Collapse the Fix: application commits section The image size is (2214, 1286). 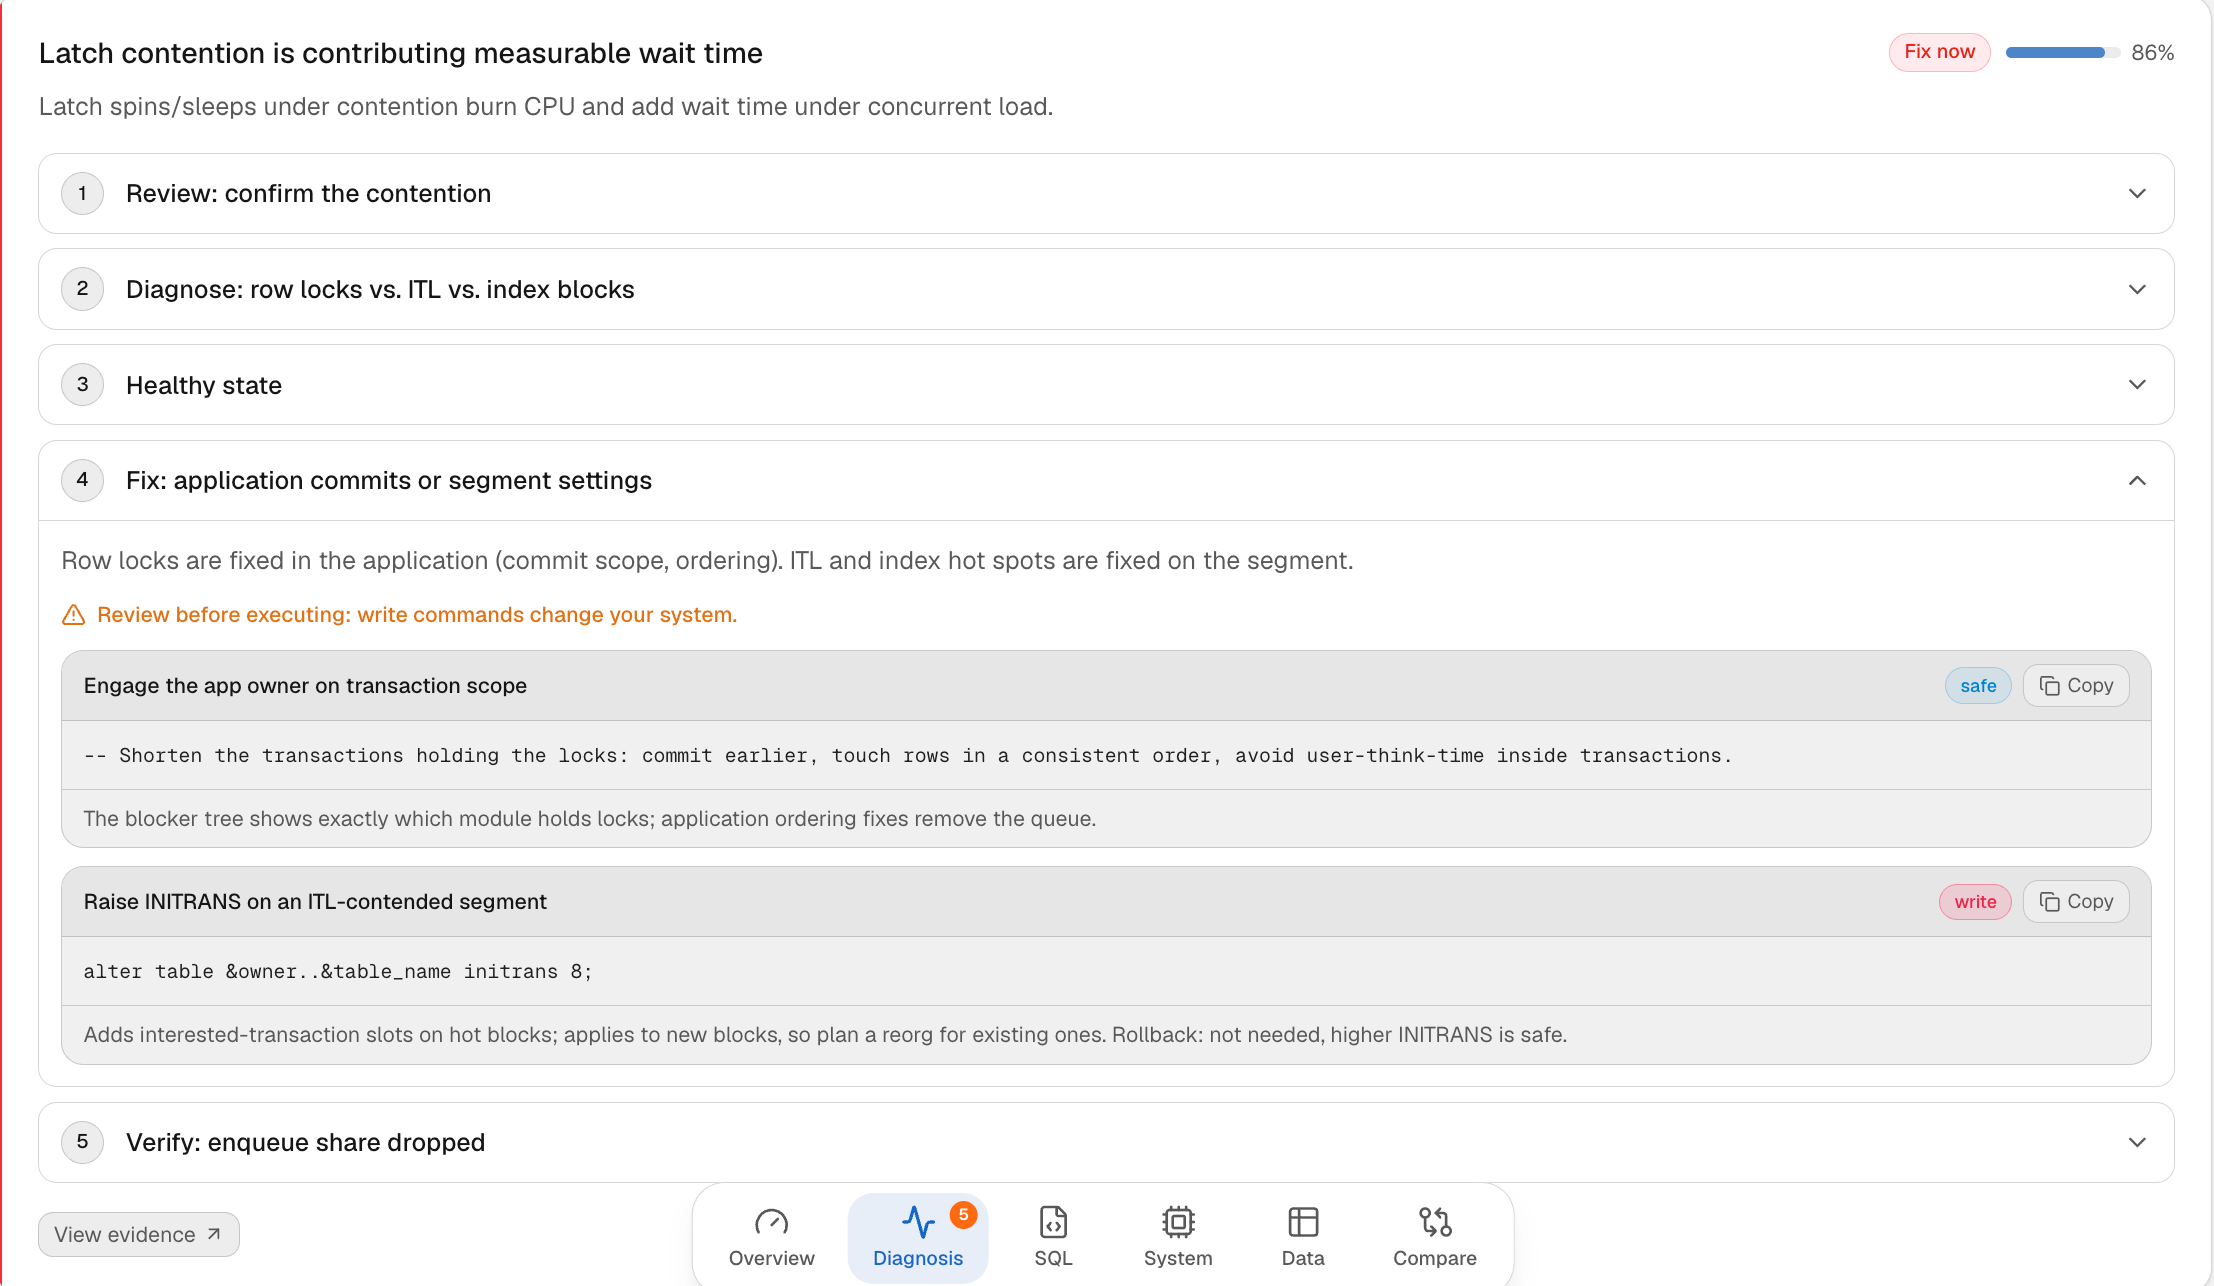(1106, 481)
